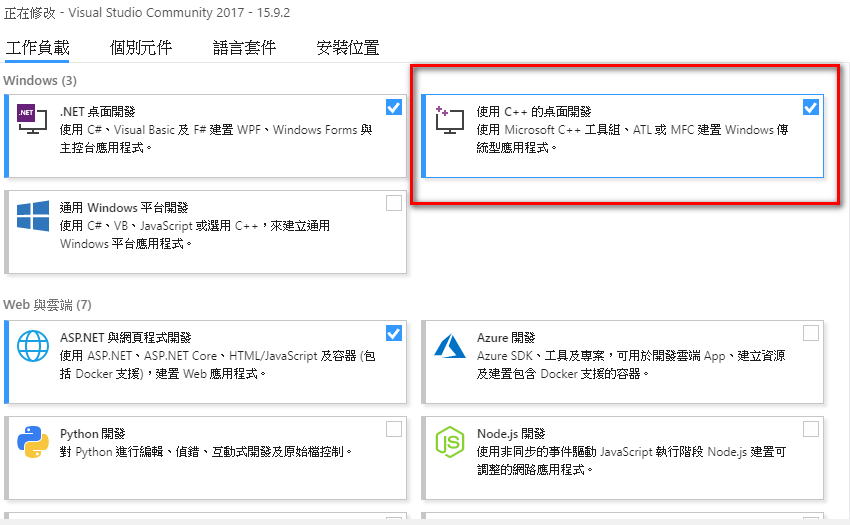Check the Python 開發 workload checkbox
Viewport: 850px width, 525px height.
point(394,429)
